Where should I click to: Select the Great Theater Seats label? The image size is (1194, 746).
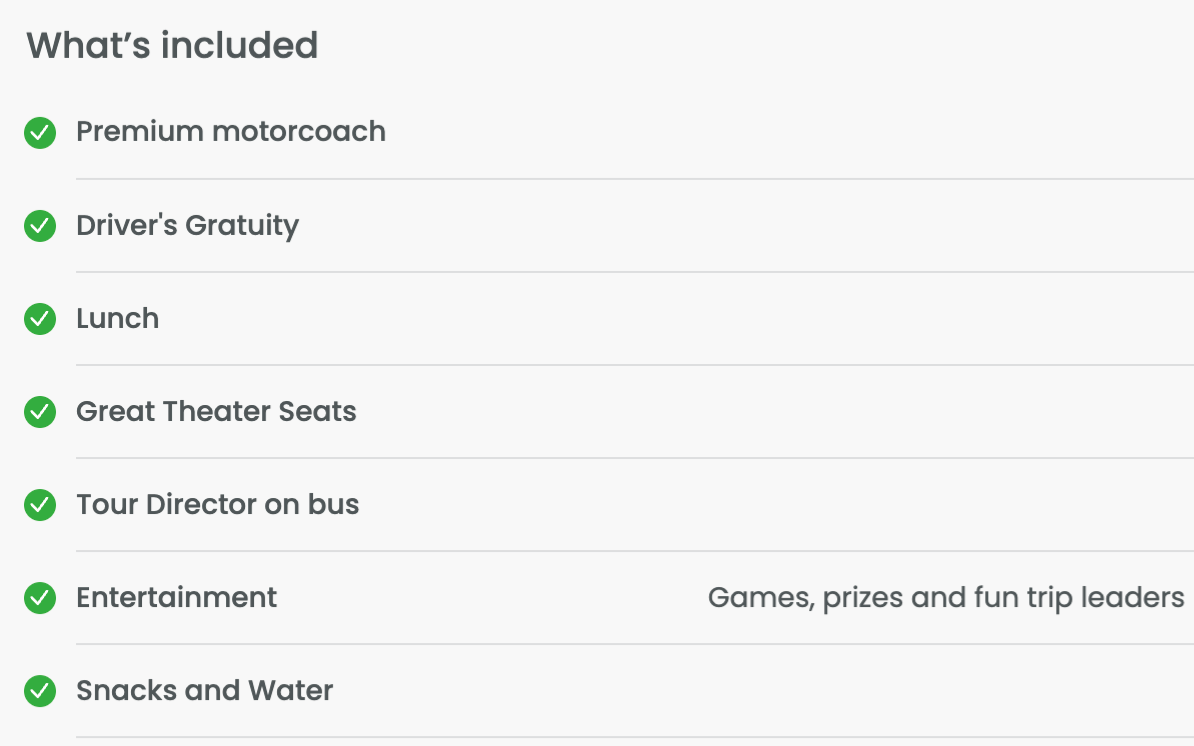(x=216, y=412)
